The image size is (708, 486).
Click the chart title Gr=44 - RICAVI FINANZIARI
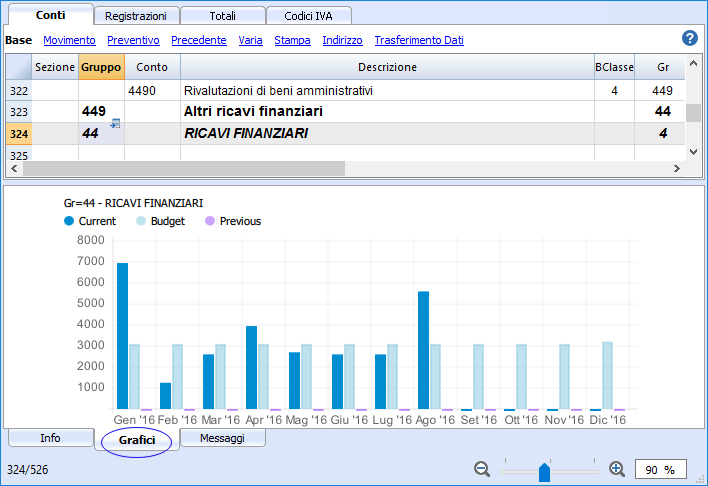click(x=133, y=203)
